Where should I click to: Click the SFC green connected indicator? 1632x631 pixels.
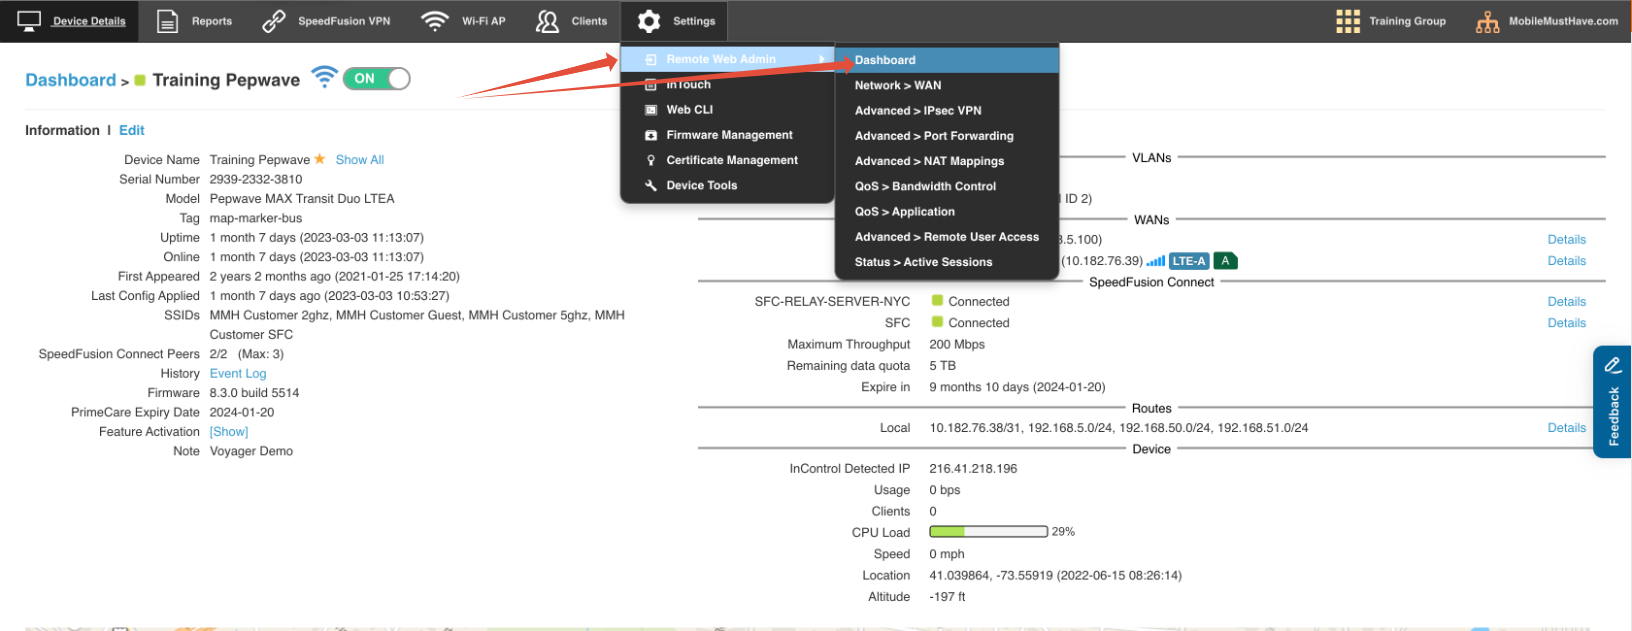(x=937, y=321)
